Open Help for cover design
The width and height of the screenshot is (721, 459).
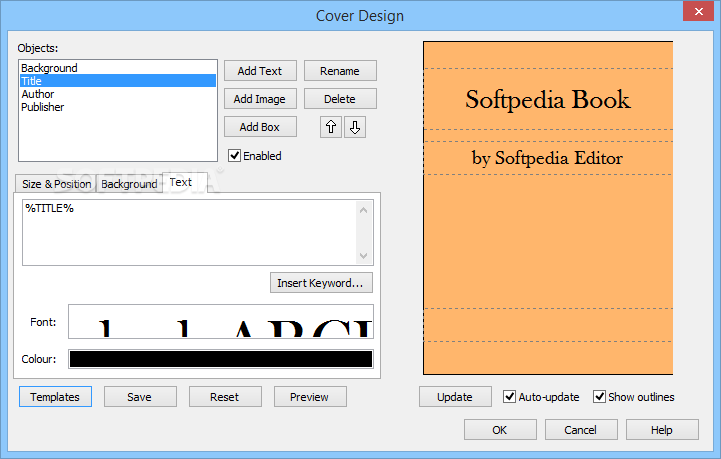tap(662, 430)
